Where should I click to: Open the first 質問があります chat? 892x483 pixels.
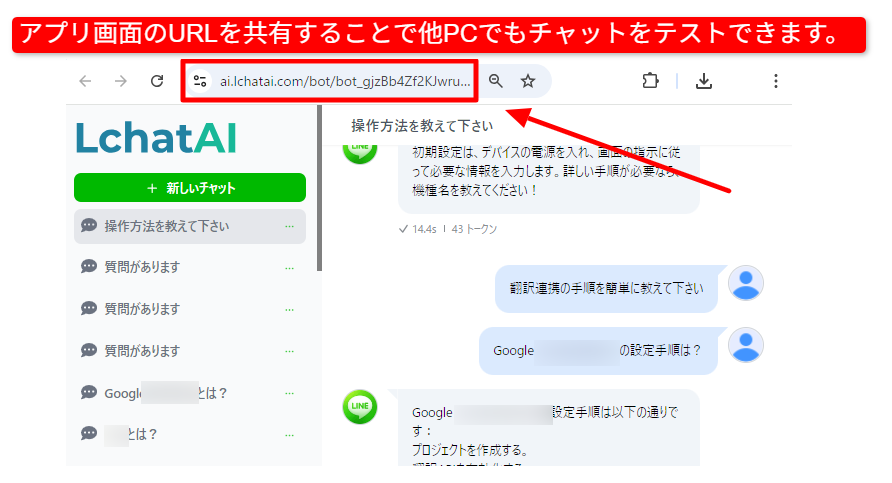142,267
